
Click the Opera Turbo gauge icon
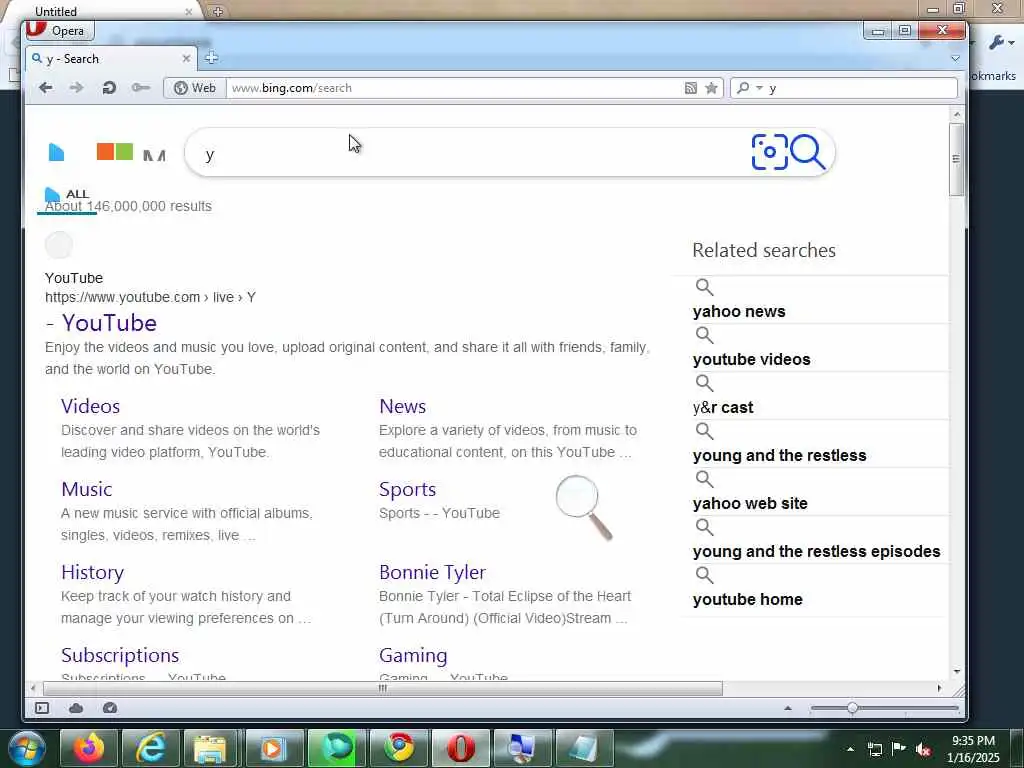110,708
